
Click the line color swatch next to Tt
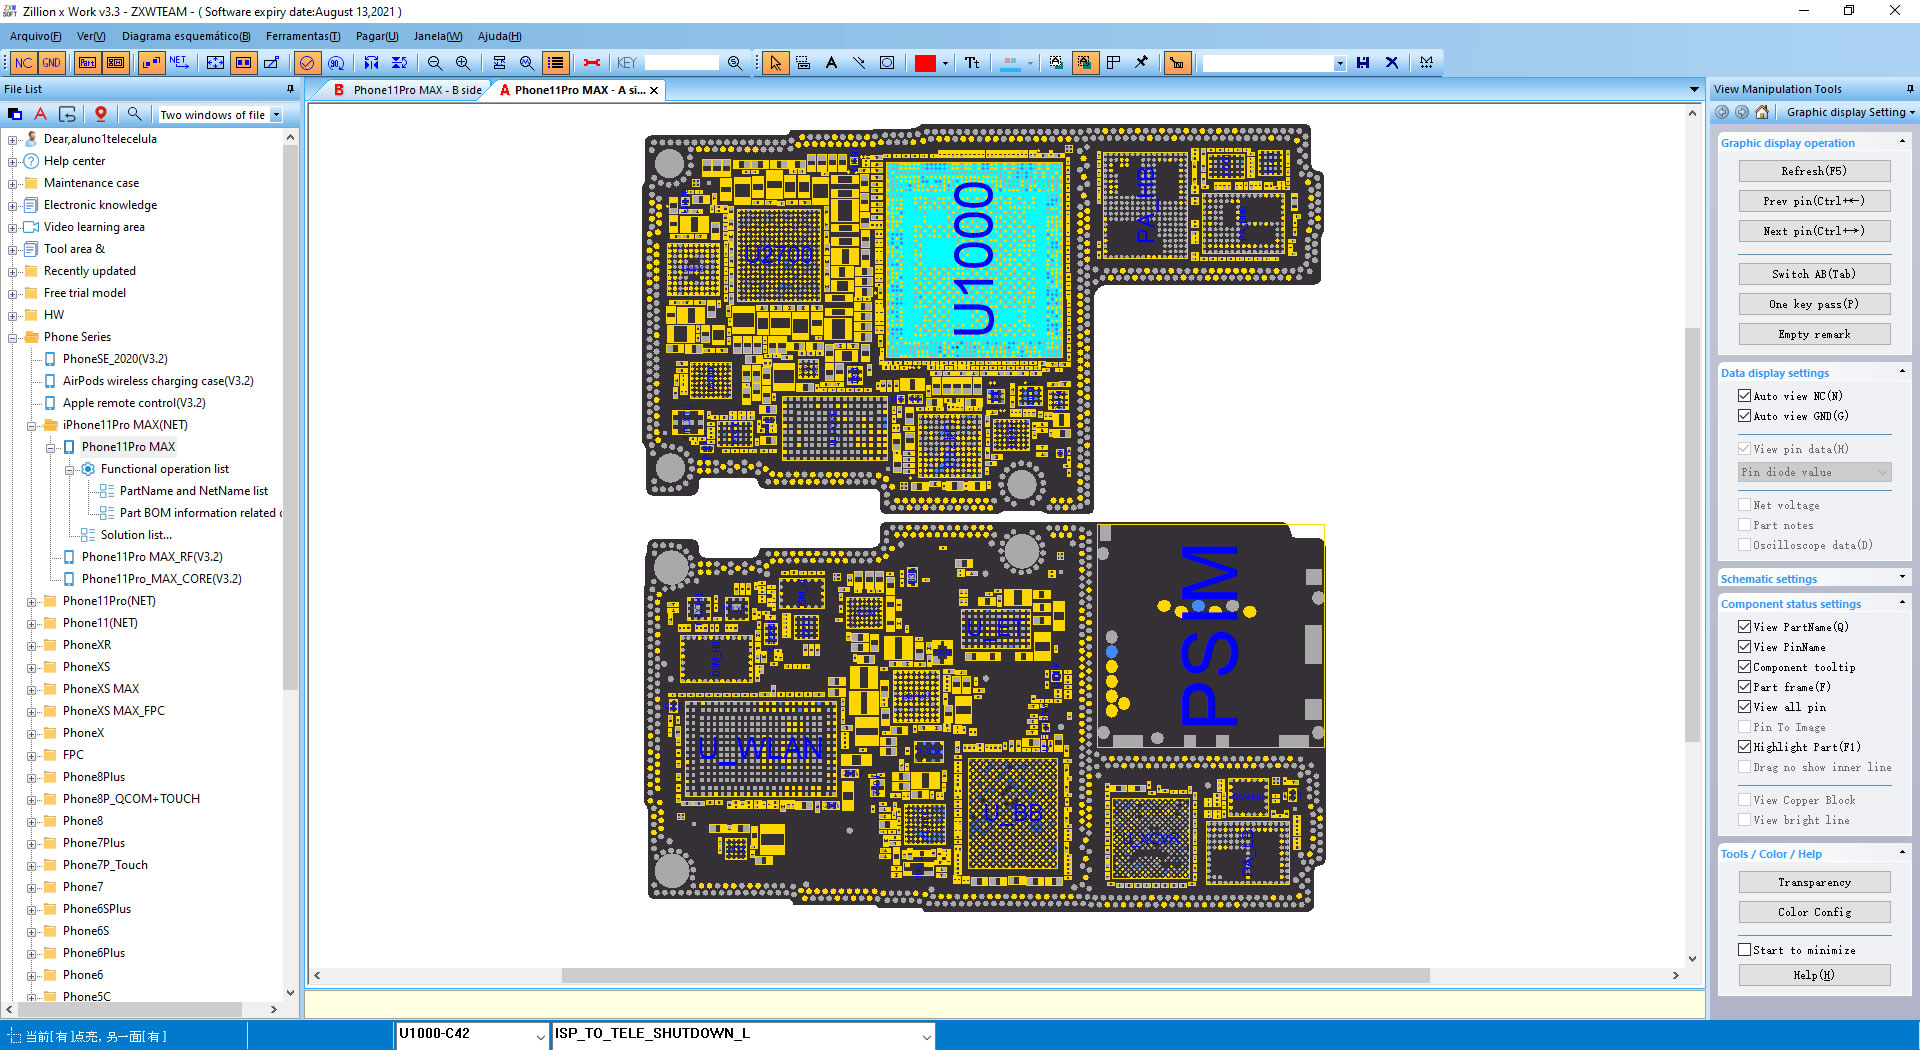[x=1011, y=63]
